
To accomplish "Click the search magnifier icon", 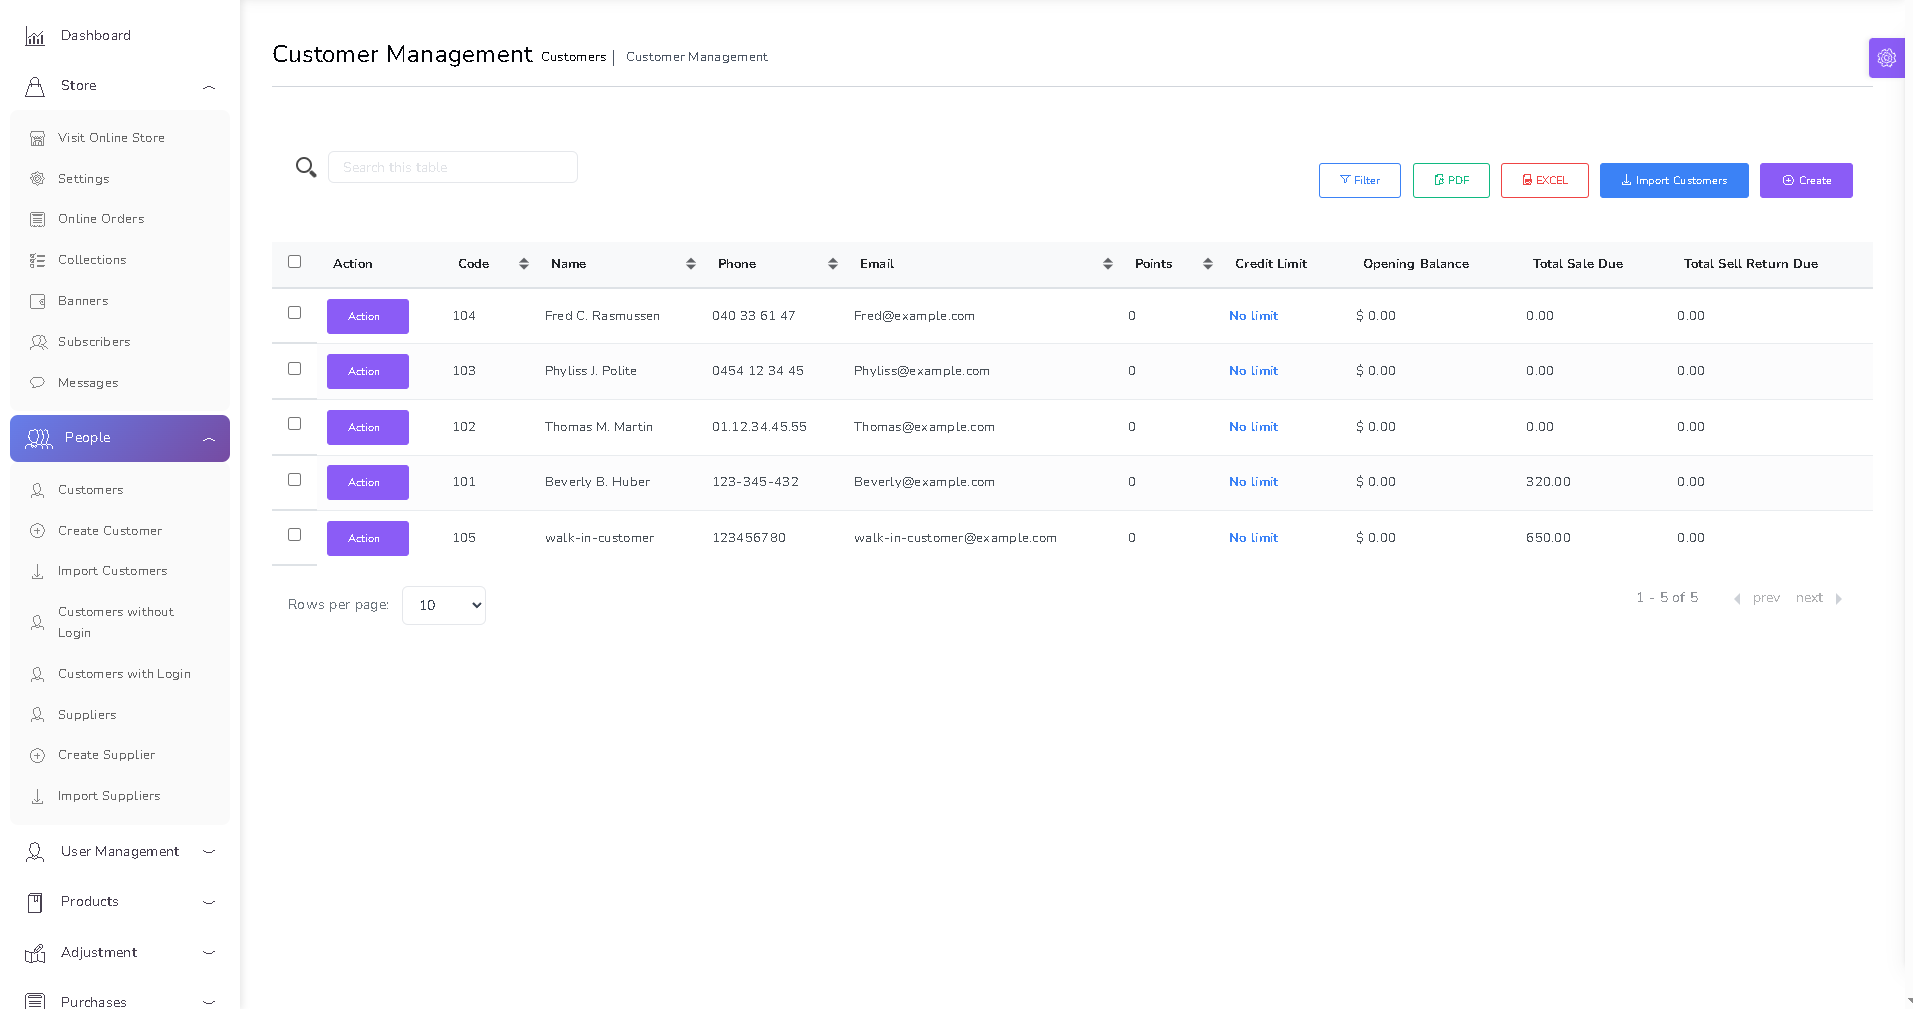I will click(x=306, y=167).
